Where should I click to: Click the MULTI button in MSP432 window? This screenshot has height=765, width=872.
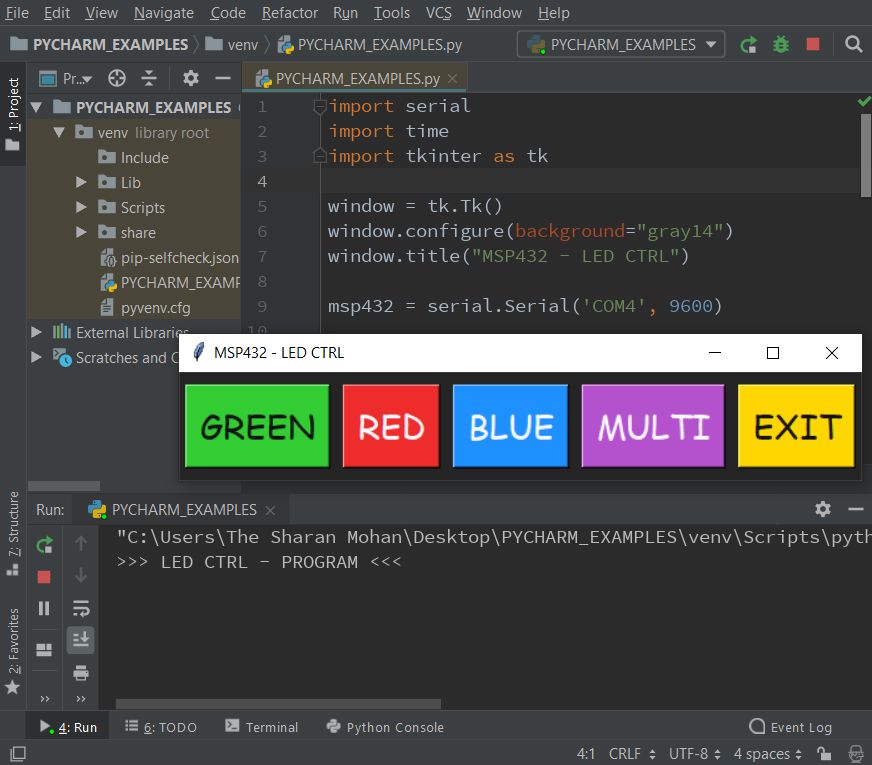tap(653, 426)
